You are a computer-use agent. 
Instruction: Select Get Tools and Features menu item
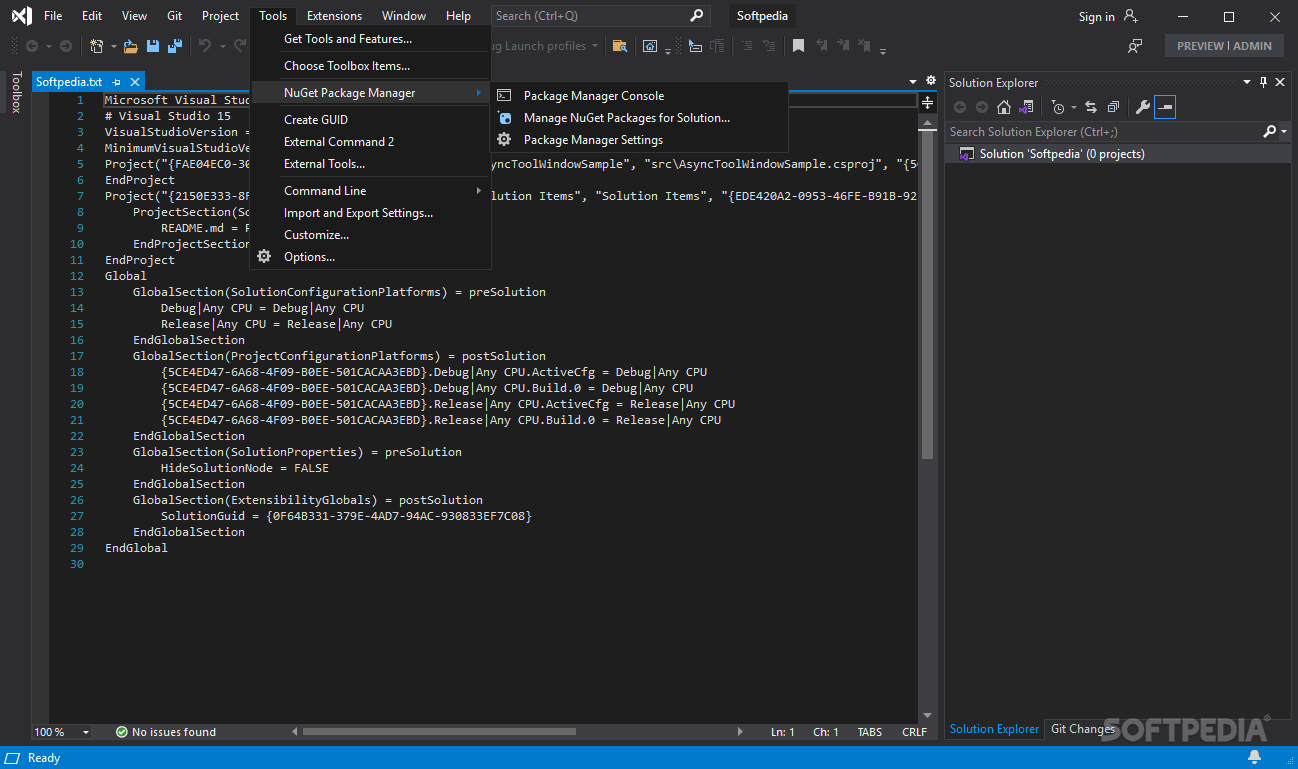tap(348, 39)
